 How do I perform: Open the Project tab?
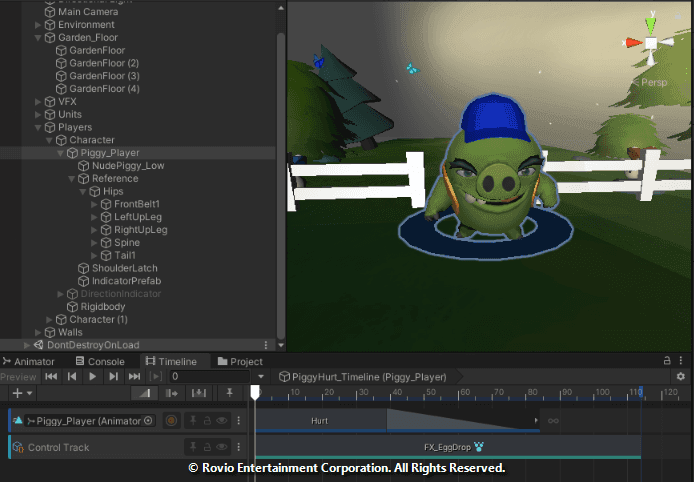pos(240,361)
